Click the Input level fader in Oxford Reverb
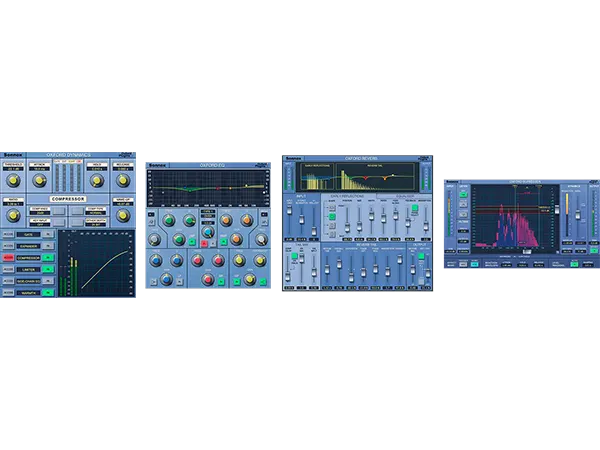This screenshot has height=450, width=600. pos(289,210)
